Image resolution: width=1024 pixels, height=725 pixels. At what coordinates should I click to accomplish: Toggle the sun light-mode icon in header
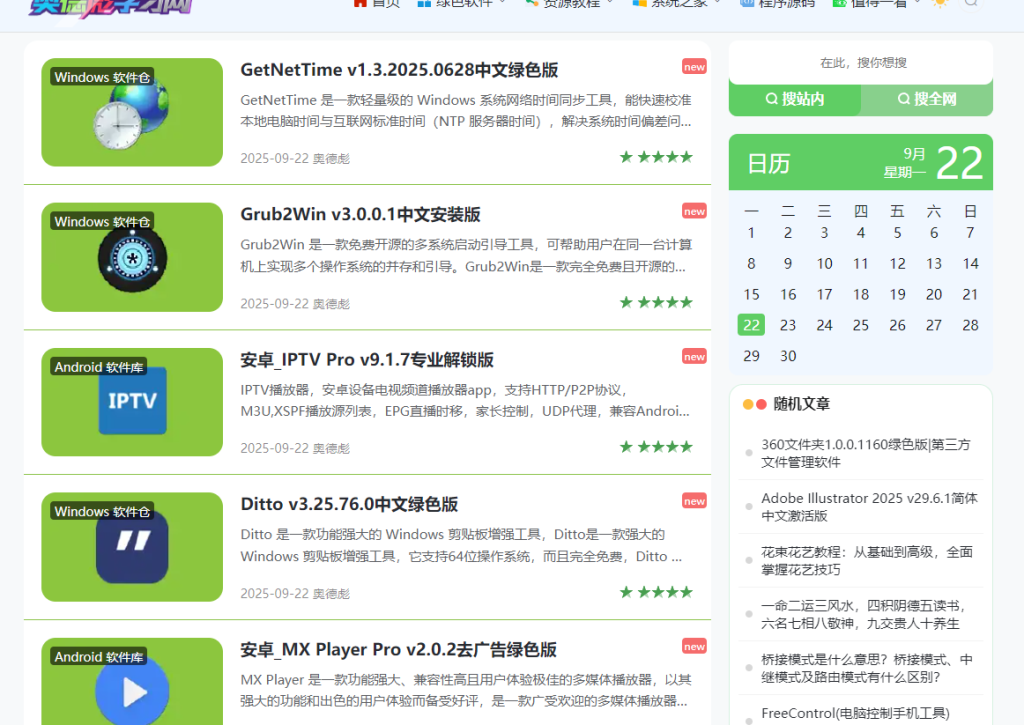940,3
